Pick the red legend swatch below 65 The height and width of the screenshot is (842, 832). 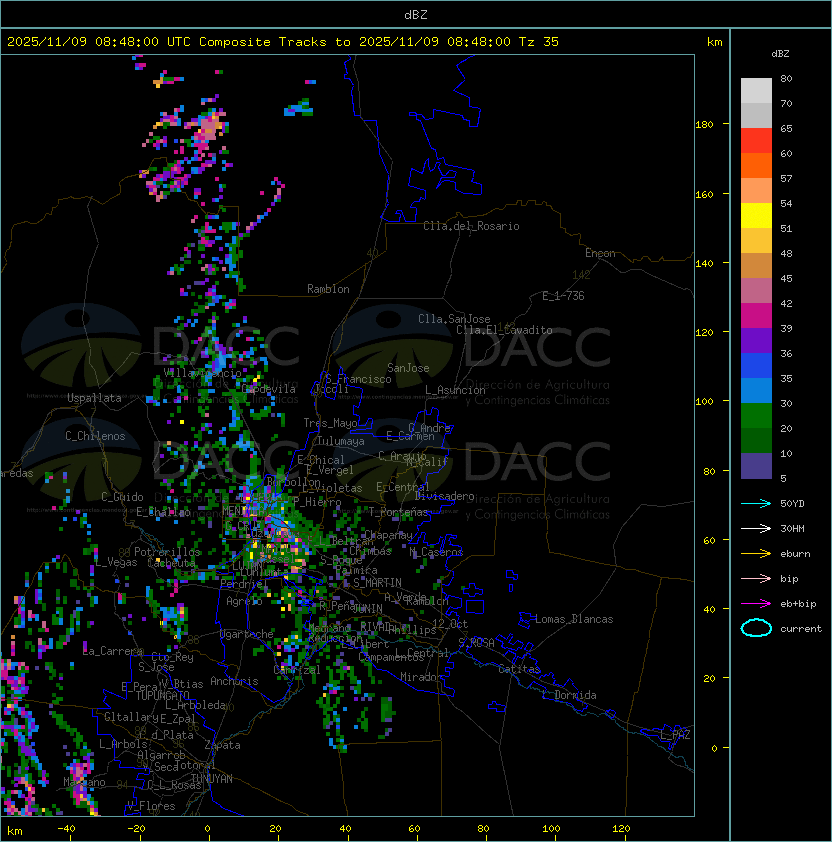pos(756,141)
